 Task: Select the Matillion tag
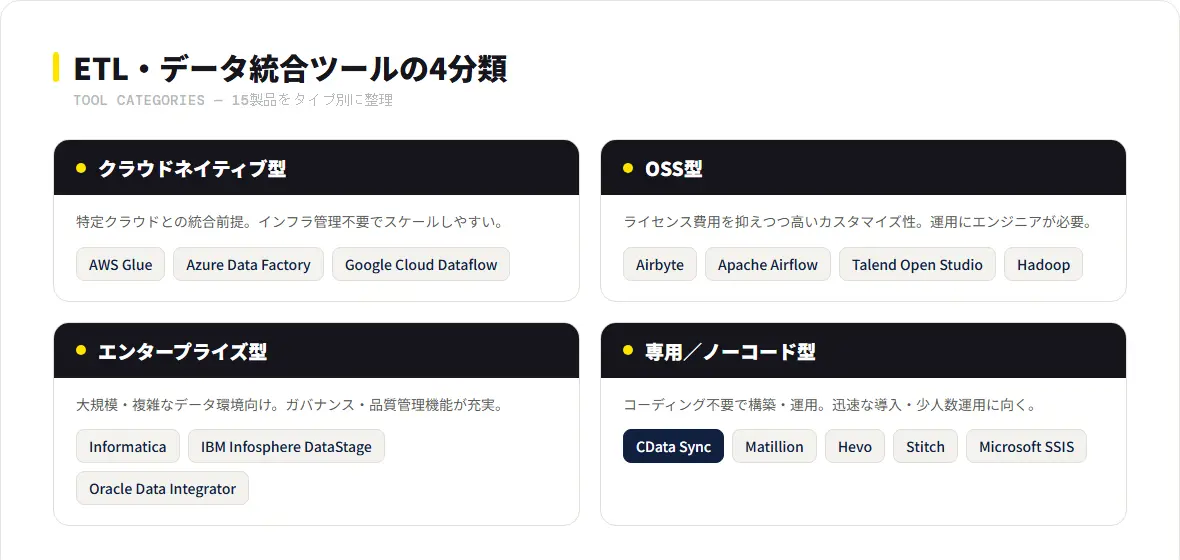click(774, 446)
